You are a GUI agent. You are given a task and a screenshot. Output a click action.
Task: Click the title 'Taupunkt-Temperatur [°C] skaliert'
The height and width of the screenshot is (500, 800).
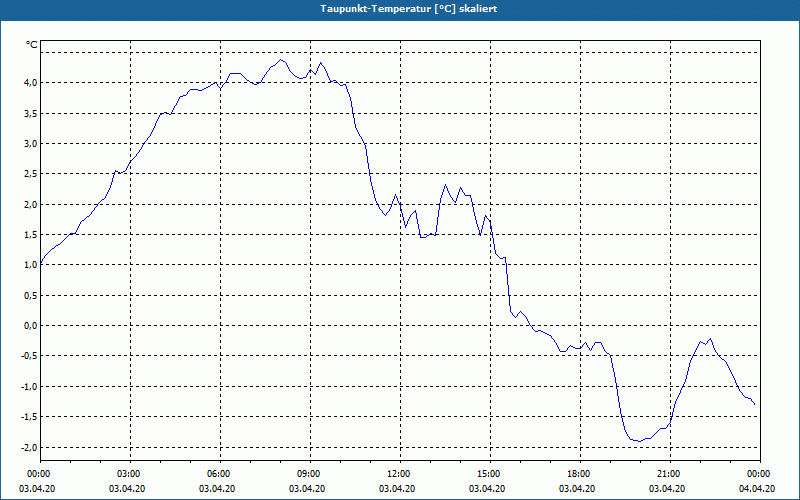click(409, 9)
